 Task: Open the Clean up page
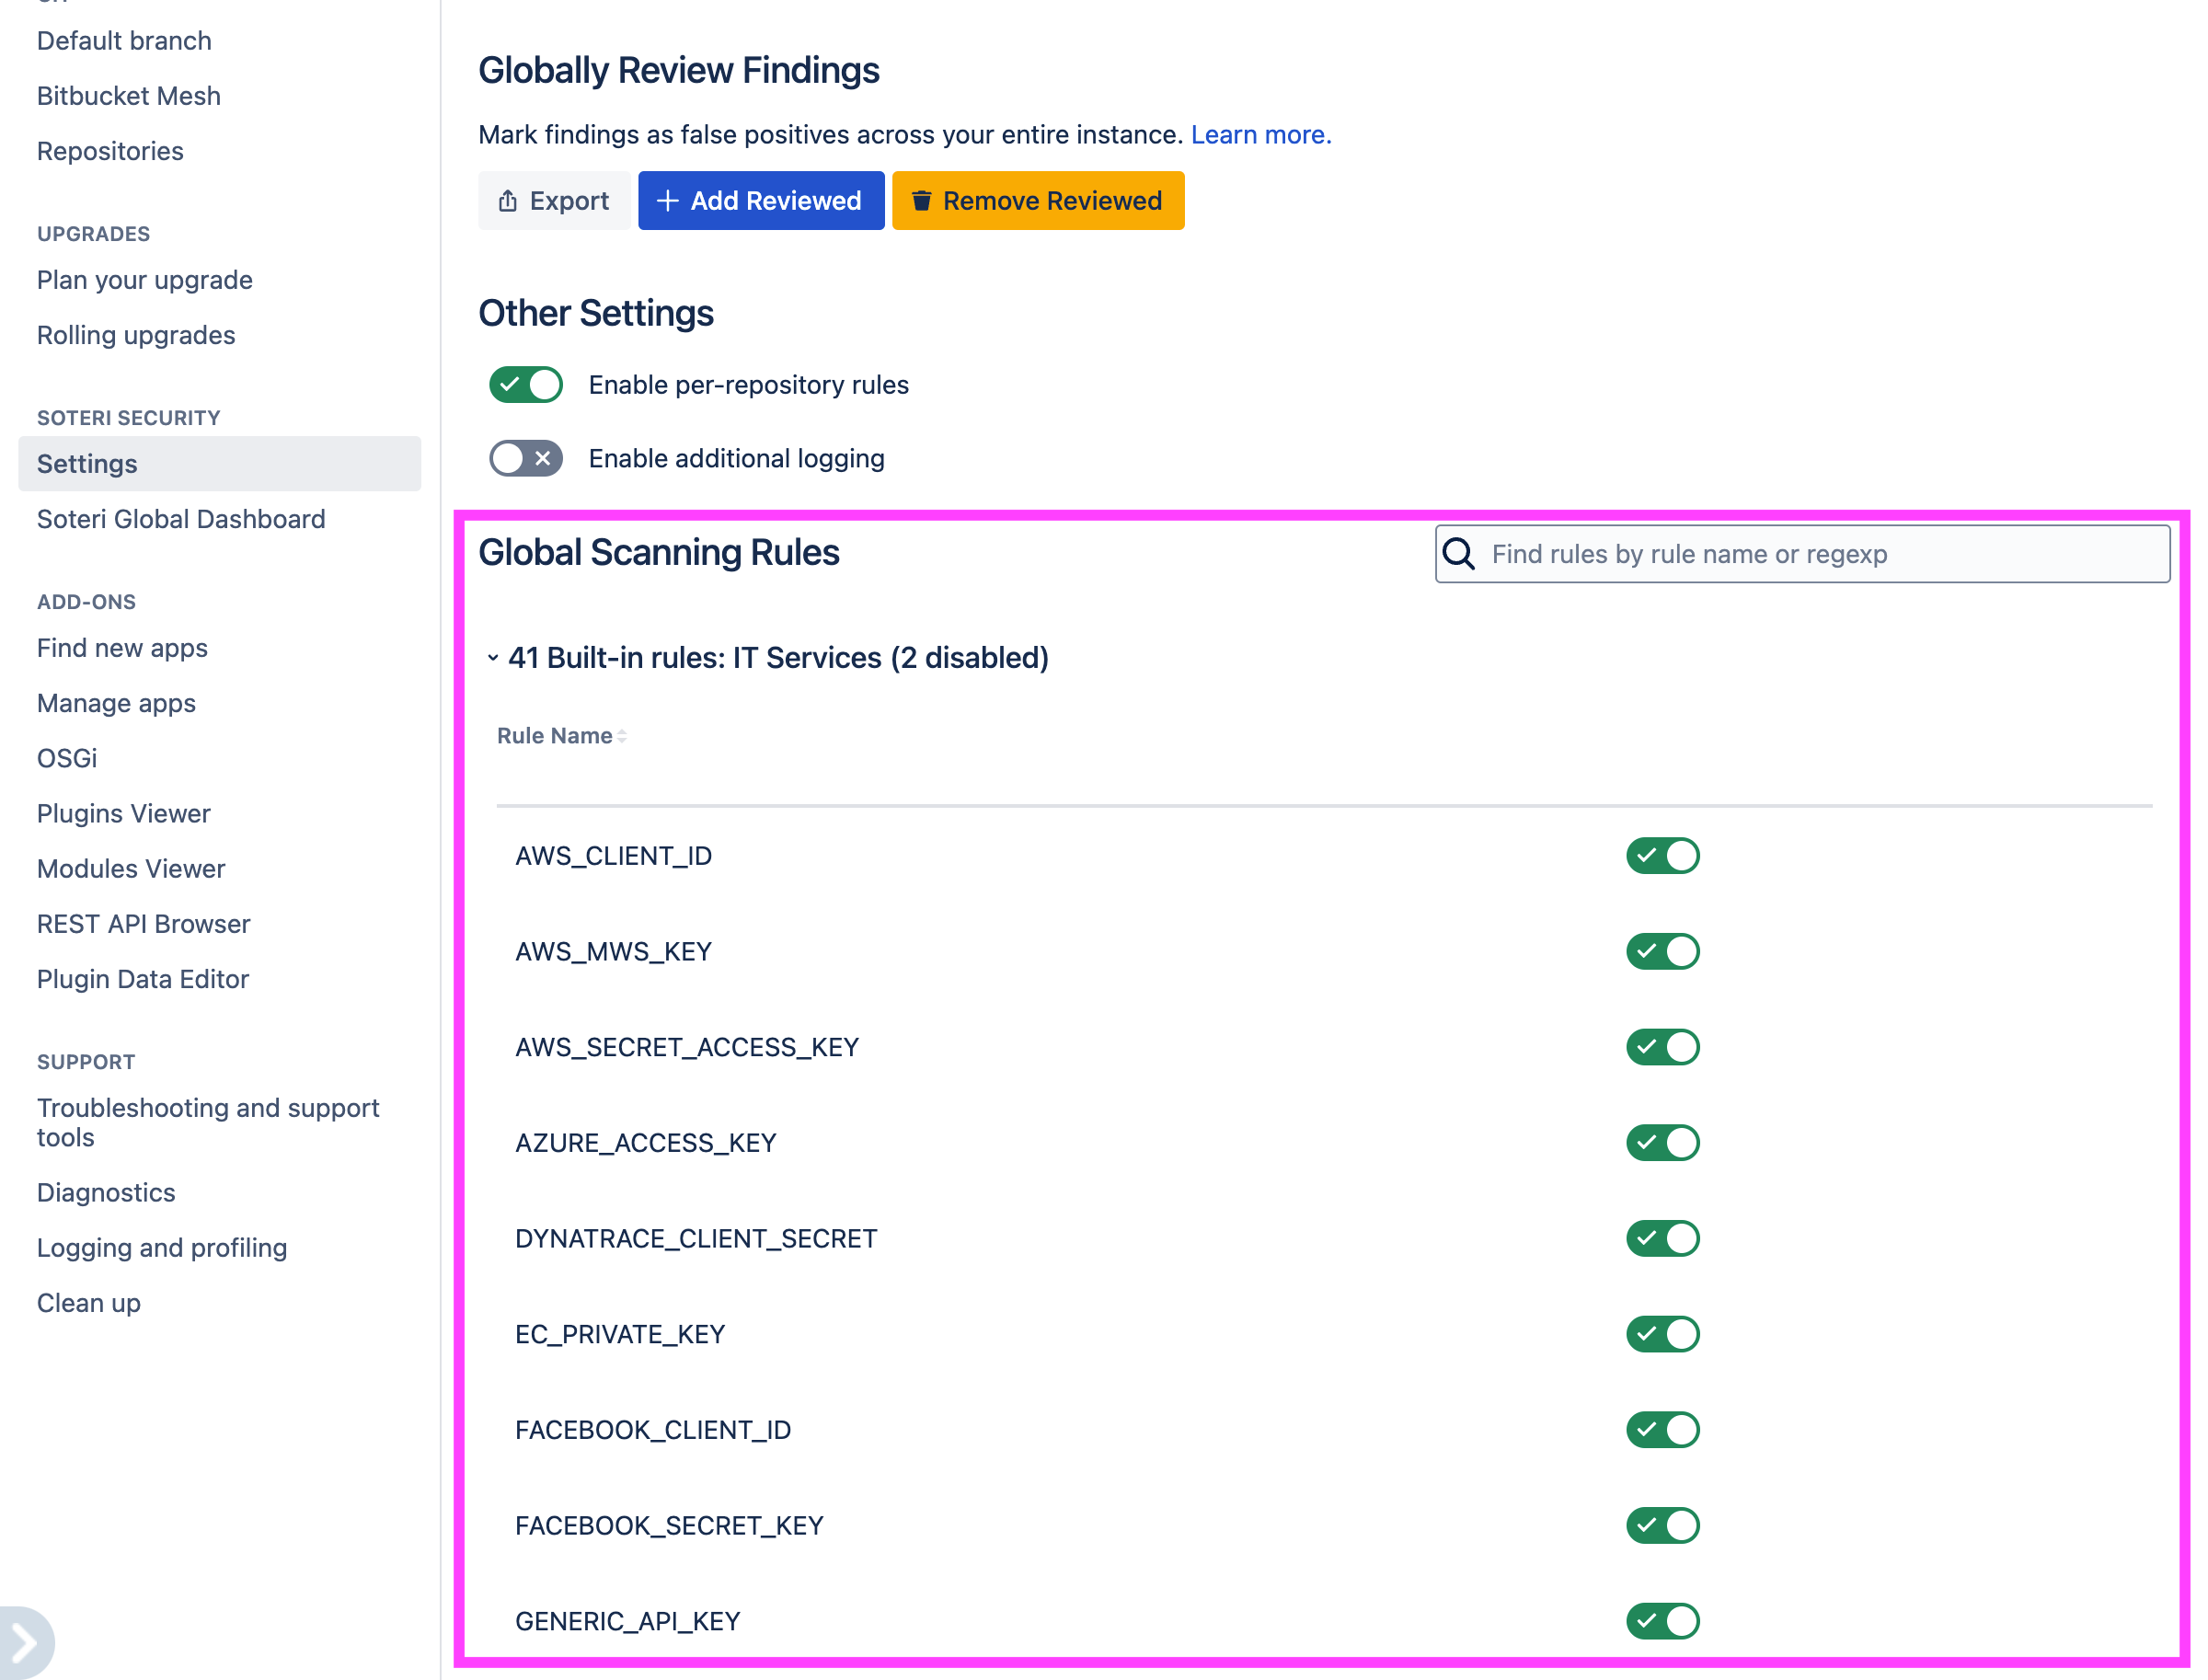click(88, 1303)
